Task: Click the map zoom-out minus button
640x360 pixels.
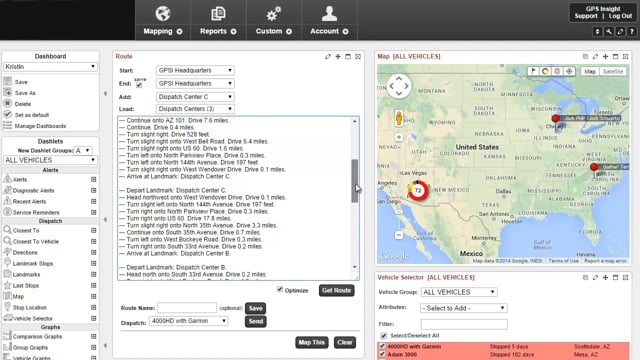Action: [x=399, y=235]
